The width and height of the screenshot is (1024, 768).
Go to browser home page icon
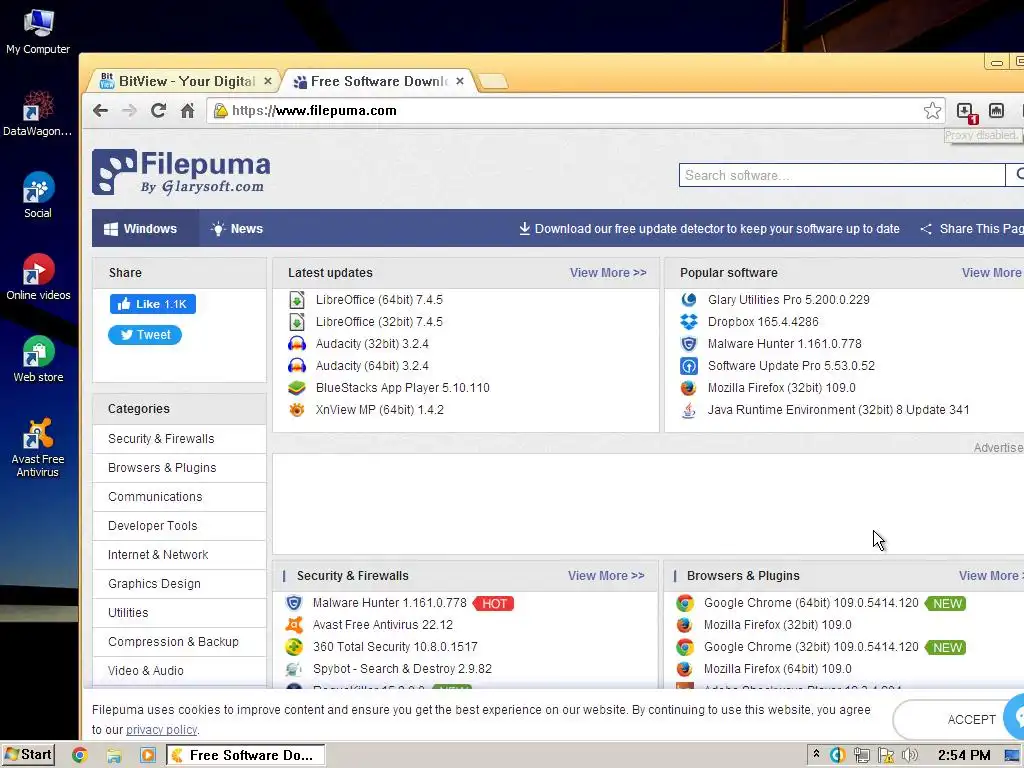pos(187,110)
